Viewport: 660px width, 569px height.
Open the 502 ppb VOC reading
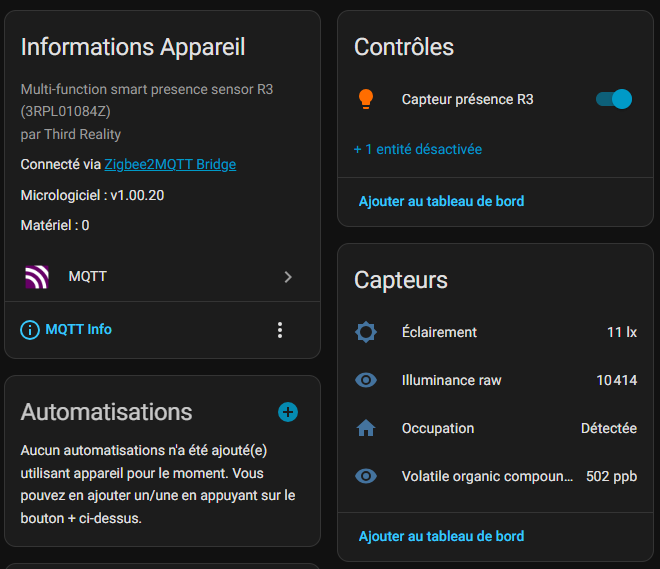coord(611,476)
